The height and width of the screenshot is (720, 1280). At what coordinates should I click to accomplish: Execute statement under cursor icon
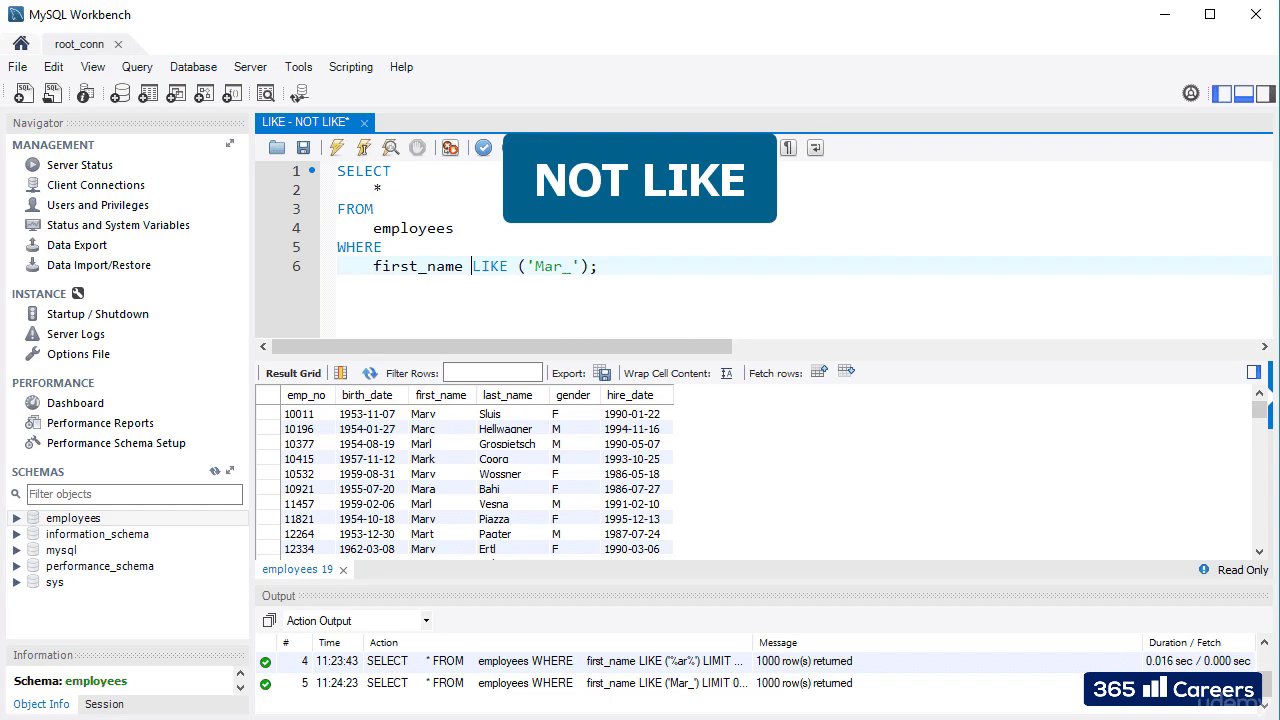[x=364, y=148]
